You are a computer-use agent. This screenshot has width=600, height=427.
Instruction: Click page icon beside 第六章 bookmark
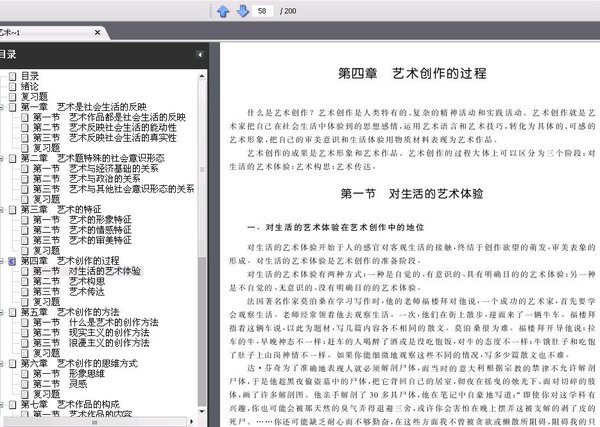coord(13,363)
